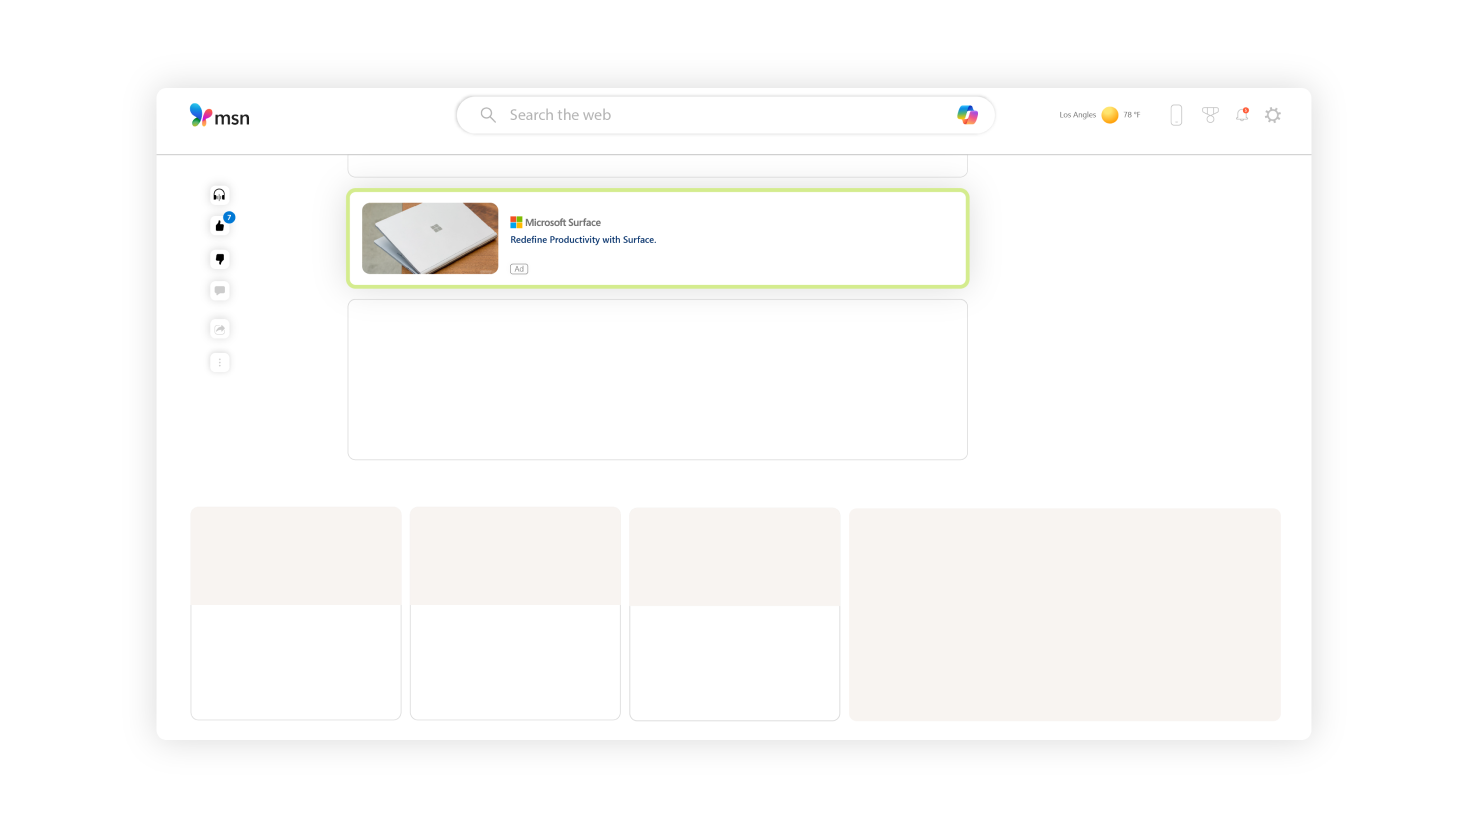Viewport: 1468px width, 828px height.
Task: Open the Los Angeles weather widget
Action: [1098, 115]
